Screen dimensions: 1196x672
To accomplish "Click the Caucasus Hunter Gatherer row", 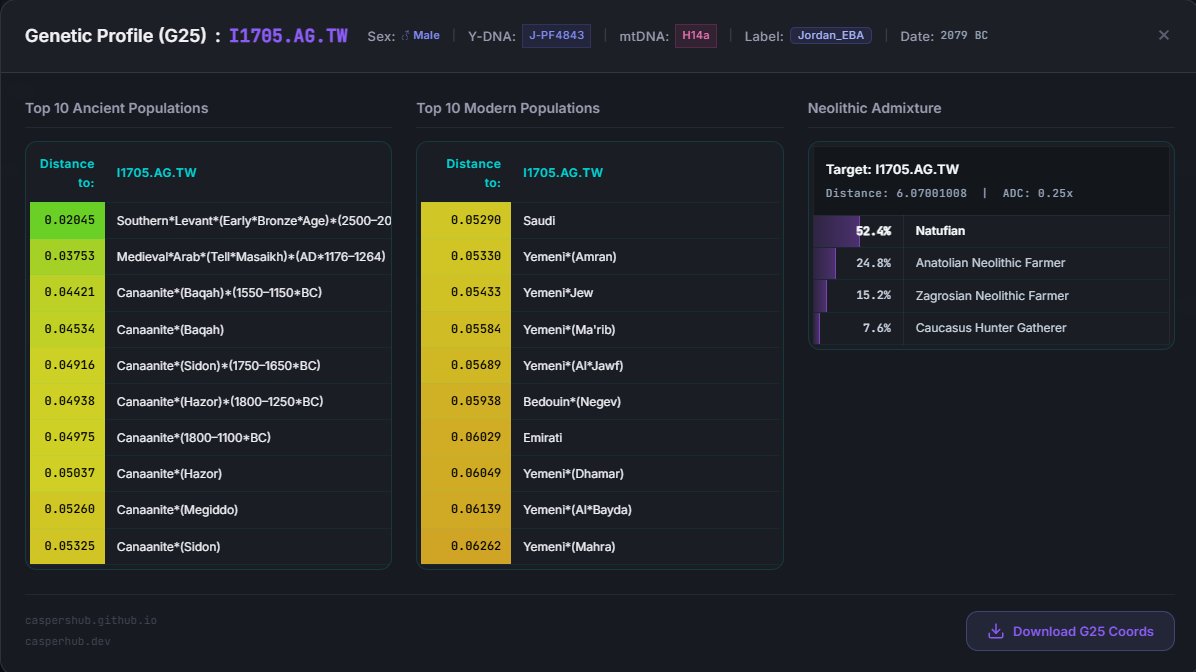I will [991, 328].
